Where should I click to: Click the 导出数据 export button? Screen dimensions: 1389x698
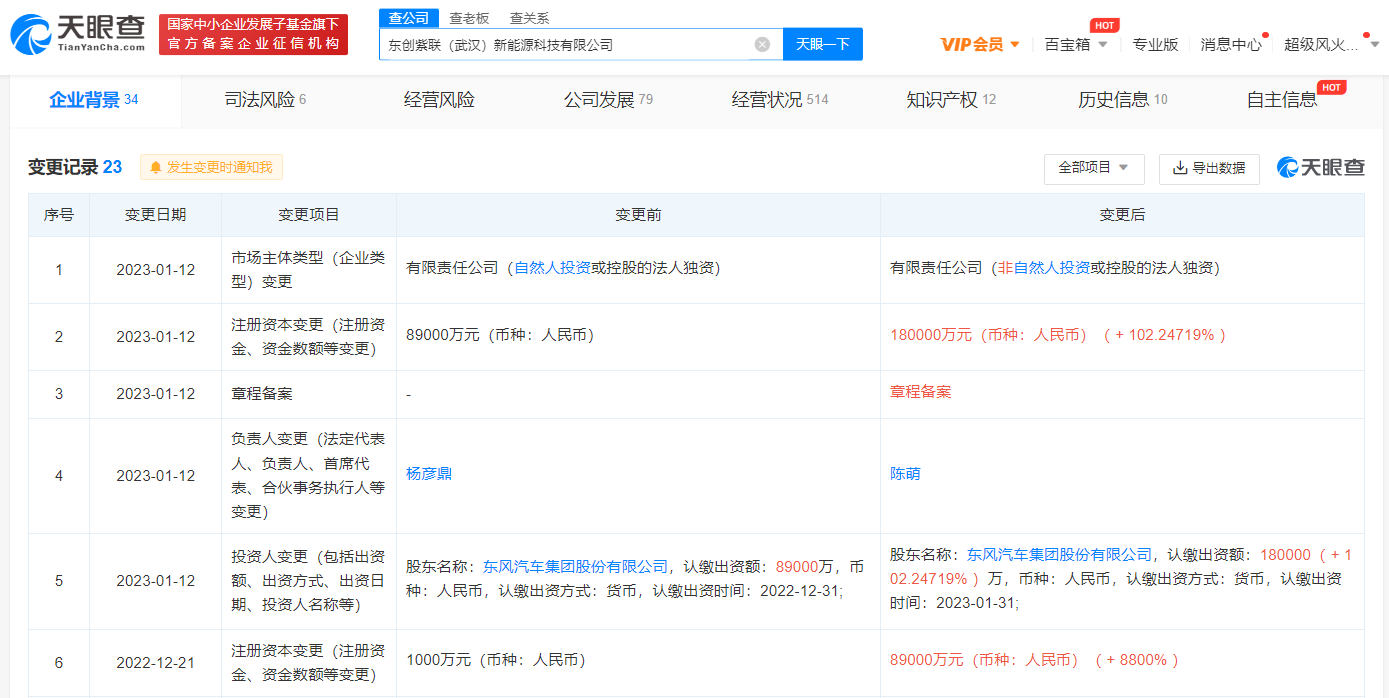pos(1209,168)
